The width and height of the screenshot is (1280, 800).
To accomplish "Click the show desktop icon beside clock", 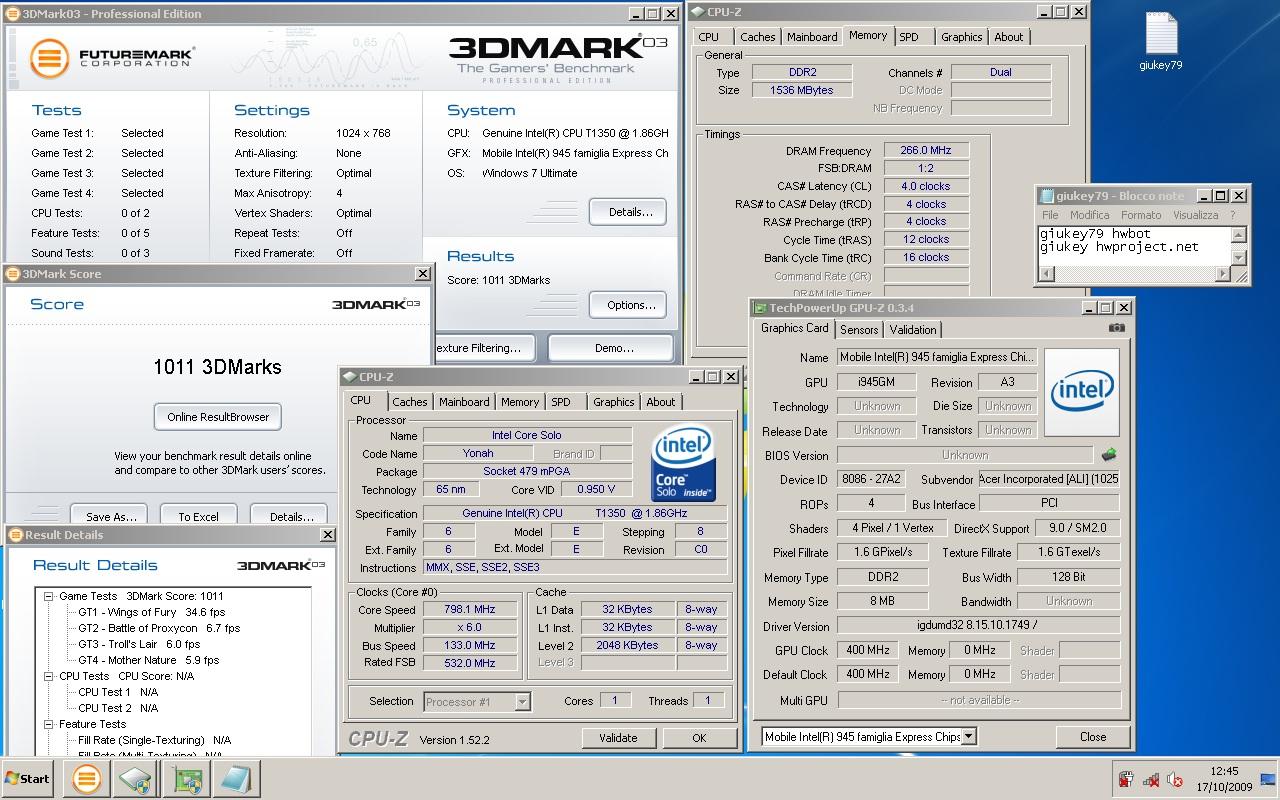I will coord(1269,779).
